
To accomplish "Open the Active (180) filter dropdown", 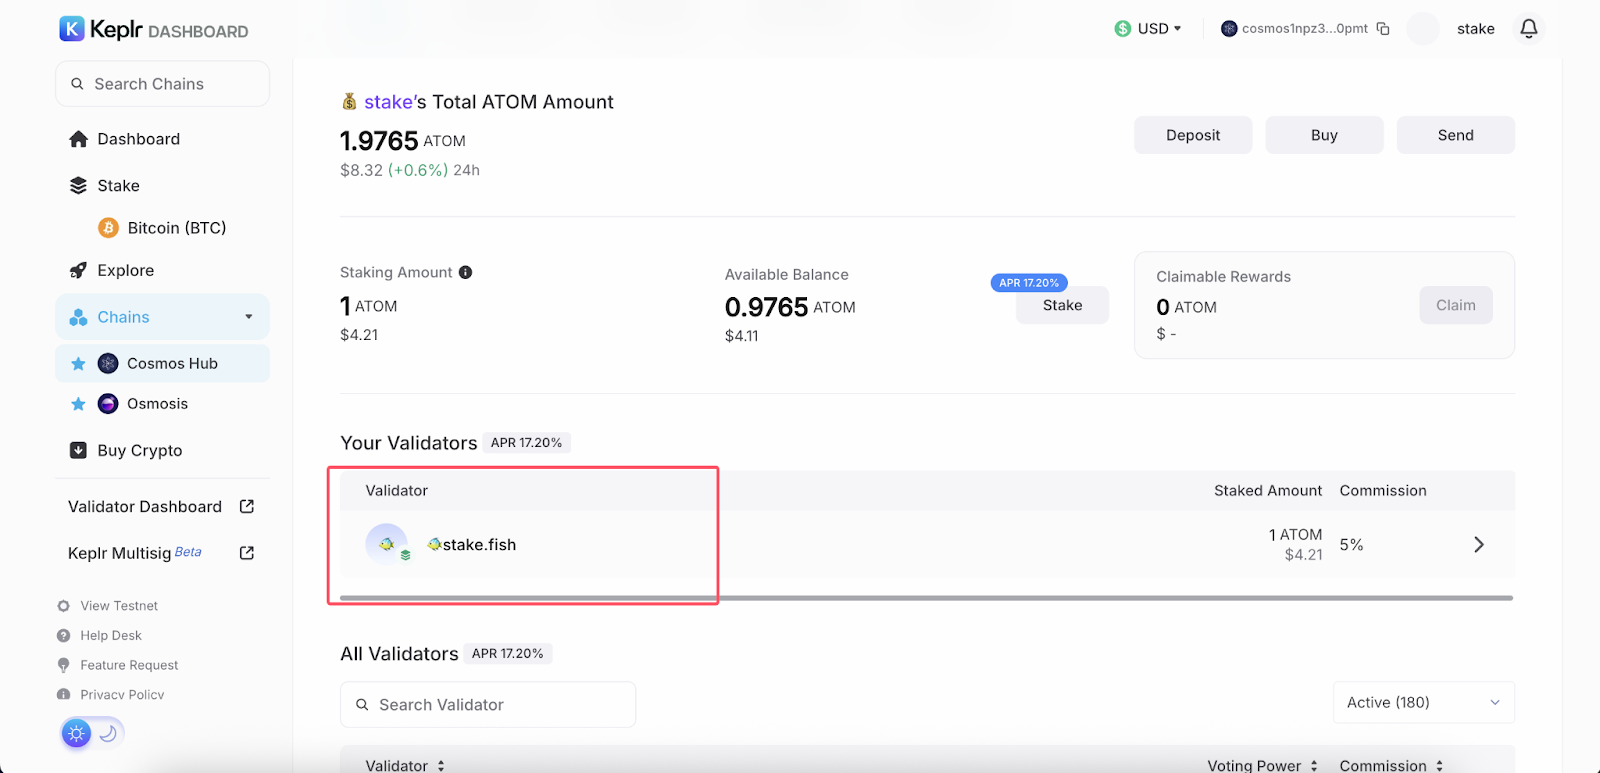I will (x=1423, y=703).
